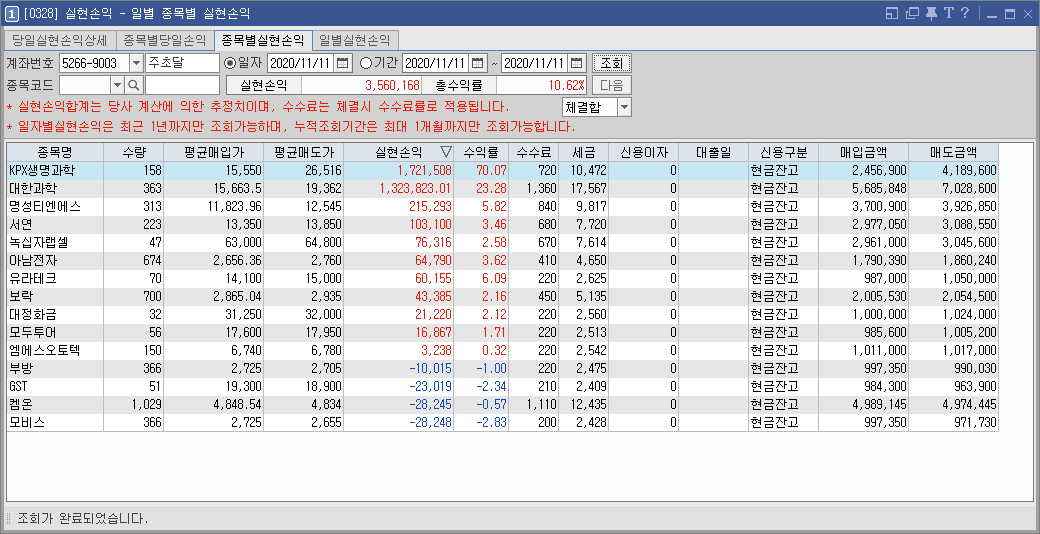Click the 신용이자 column header
The image size is (1040, 534).
[x=643, y=153]
